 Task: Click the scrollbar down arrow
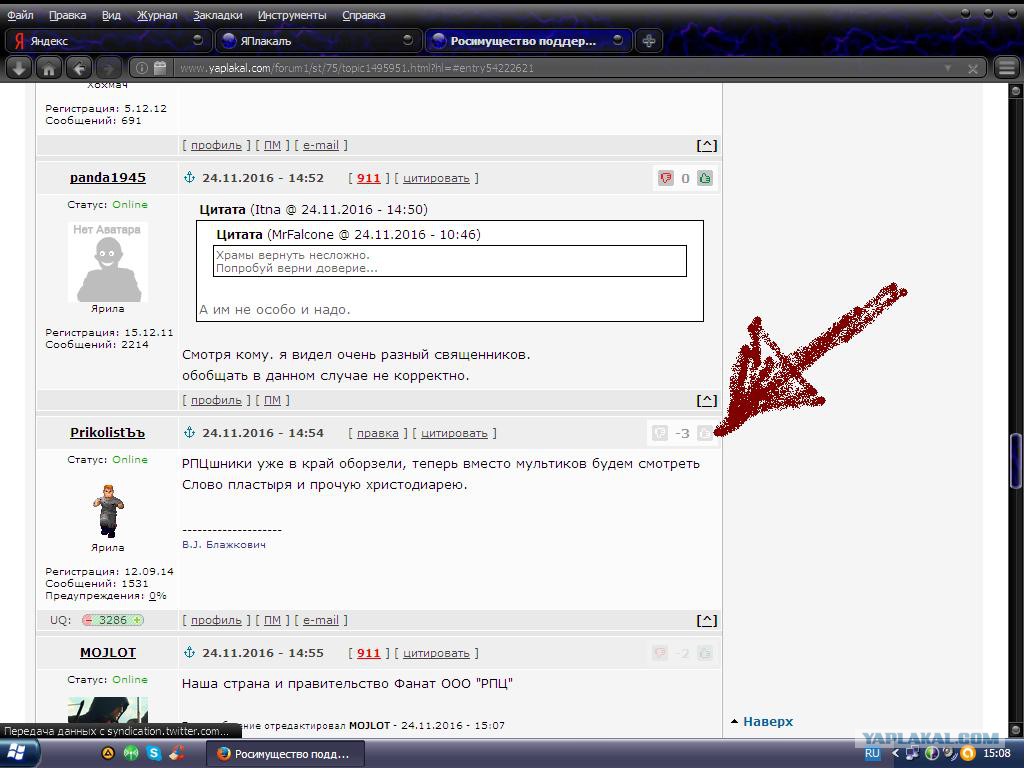tap(1016, 729)
